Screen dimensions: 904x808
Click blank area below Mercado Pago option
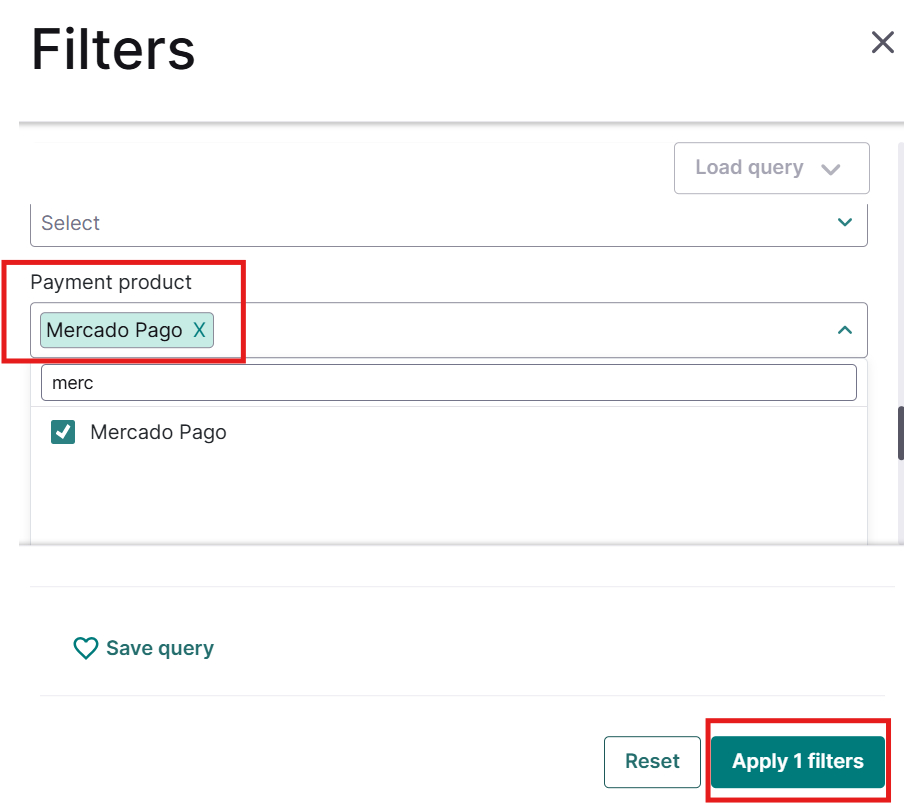point(448,495)
